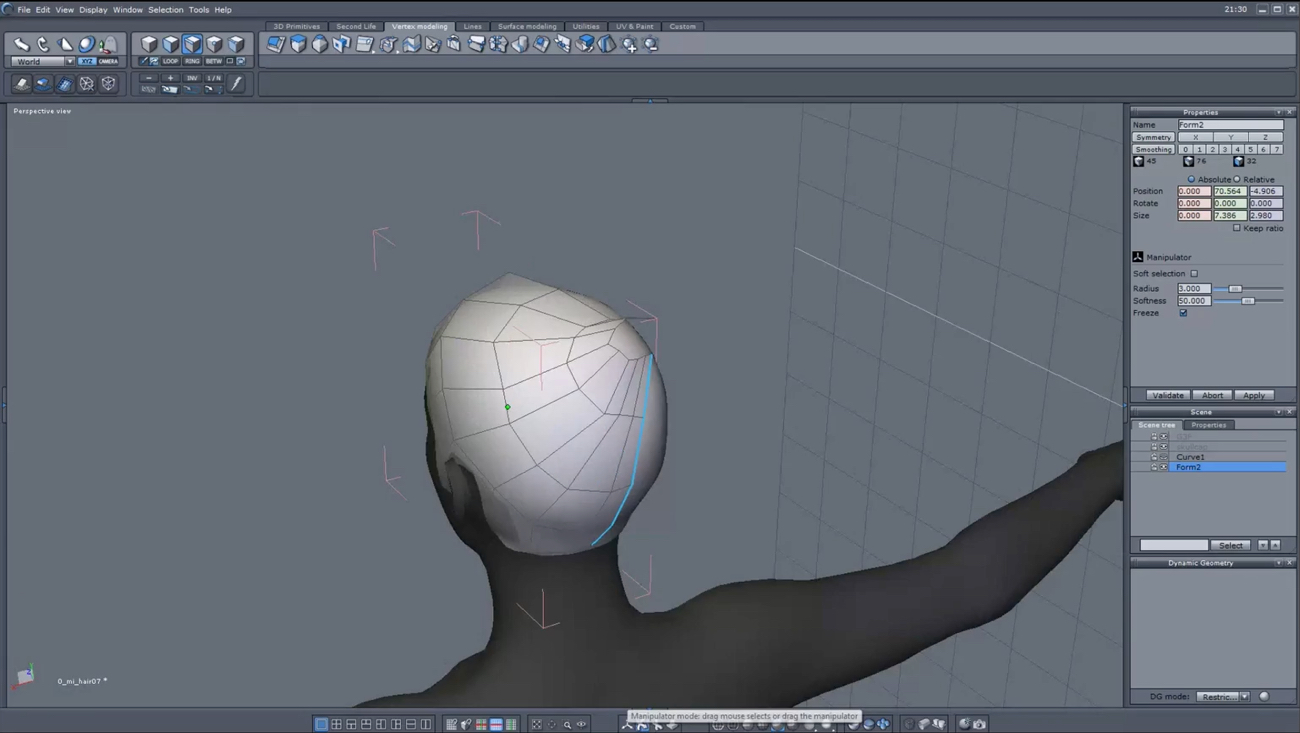Open the Tools menu
This screenshot has width=1300, height=733.
[199, 9]
